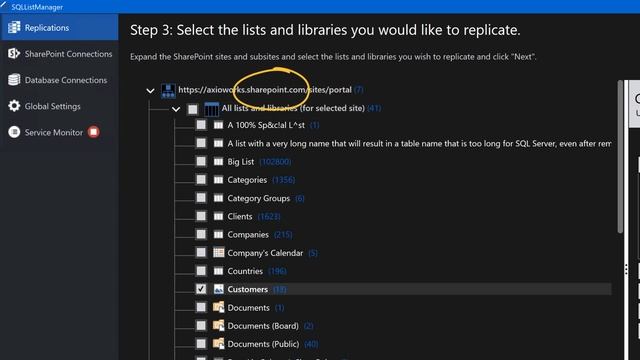Click list icon for the very long name list

[218, 143]
